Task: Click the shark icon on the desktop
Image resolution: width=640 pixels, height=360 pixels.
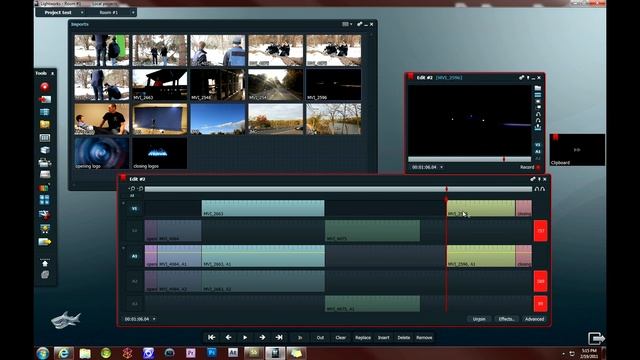Action: [x=65, y=319]
